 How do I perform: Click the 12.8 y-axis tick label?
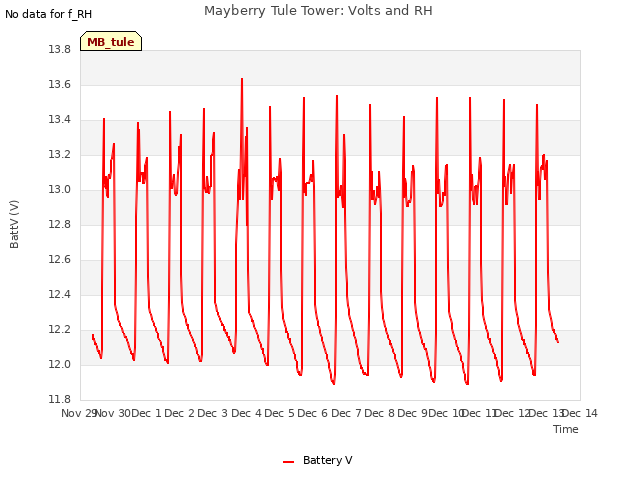[x=60, y=224]
